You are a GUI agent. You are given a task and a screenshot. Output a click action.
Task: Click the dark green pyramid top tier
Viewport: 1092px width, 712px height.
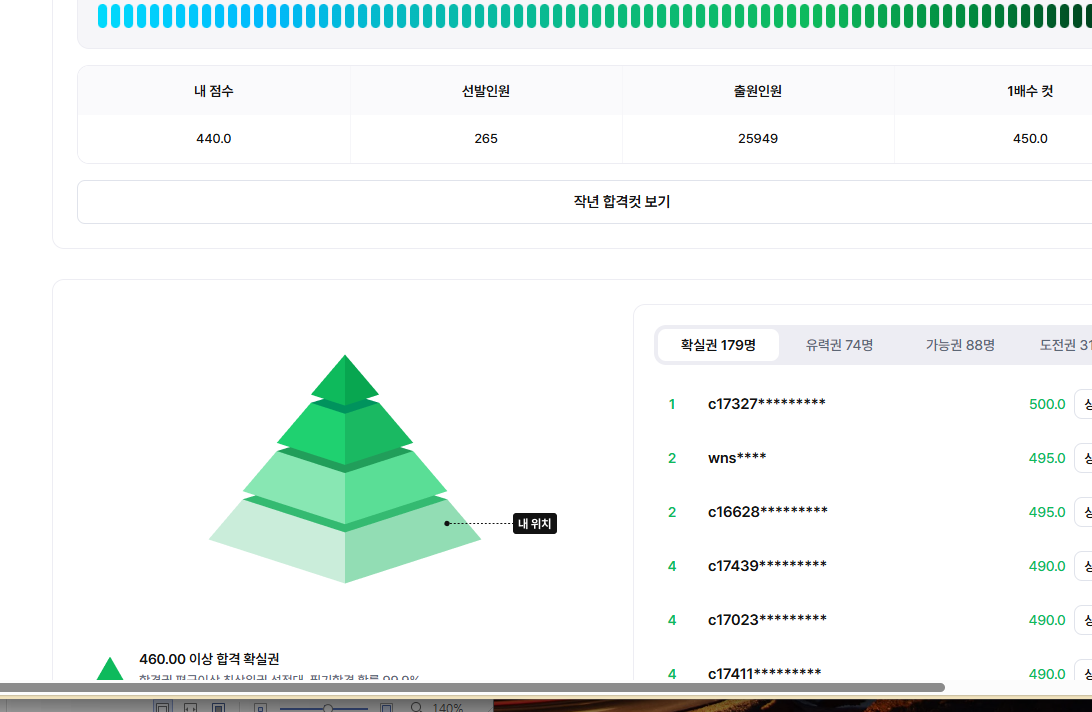point(345,380)
